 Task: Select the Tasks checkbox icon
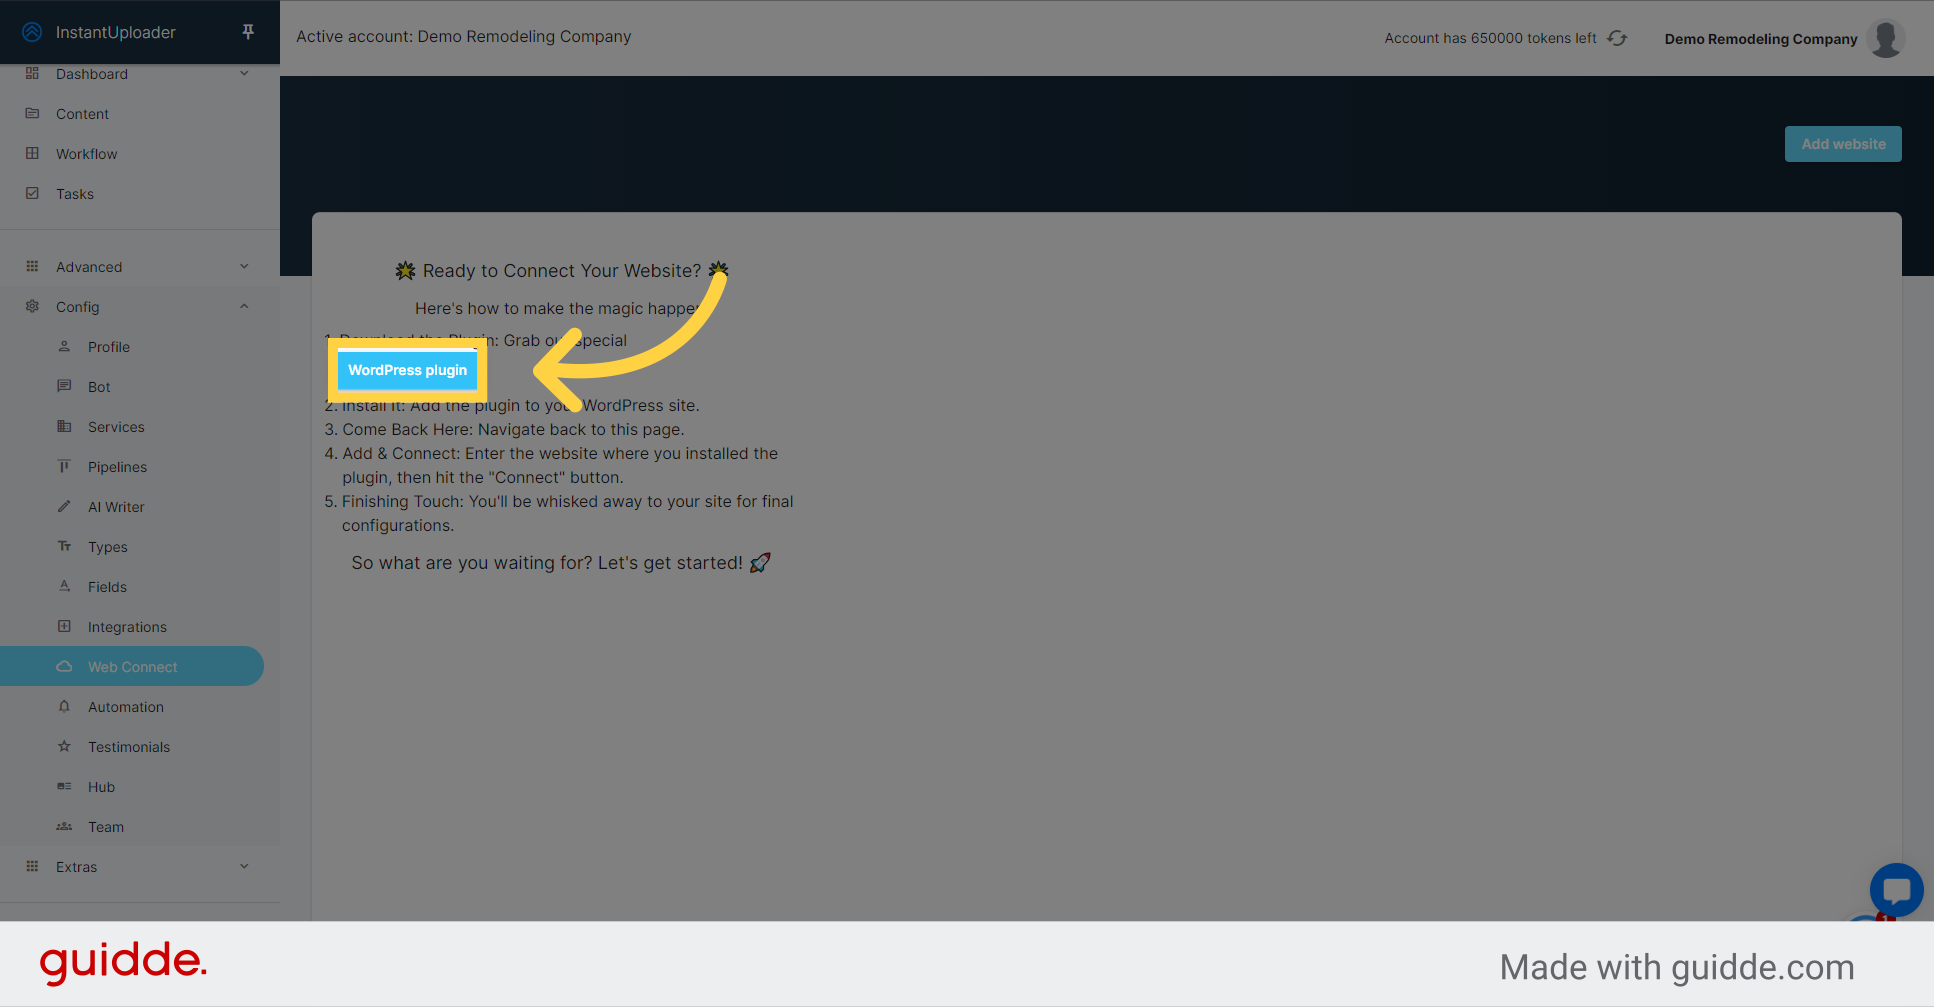click(x=33, y=193)
